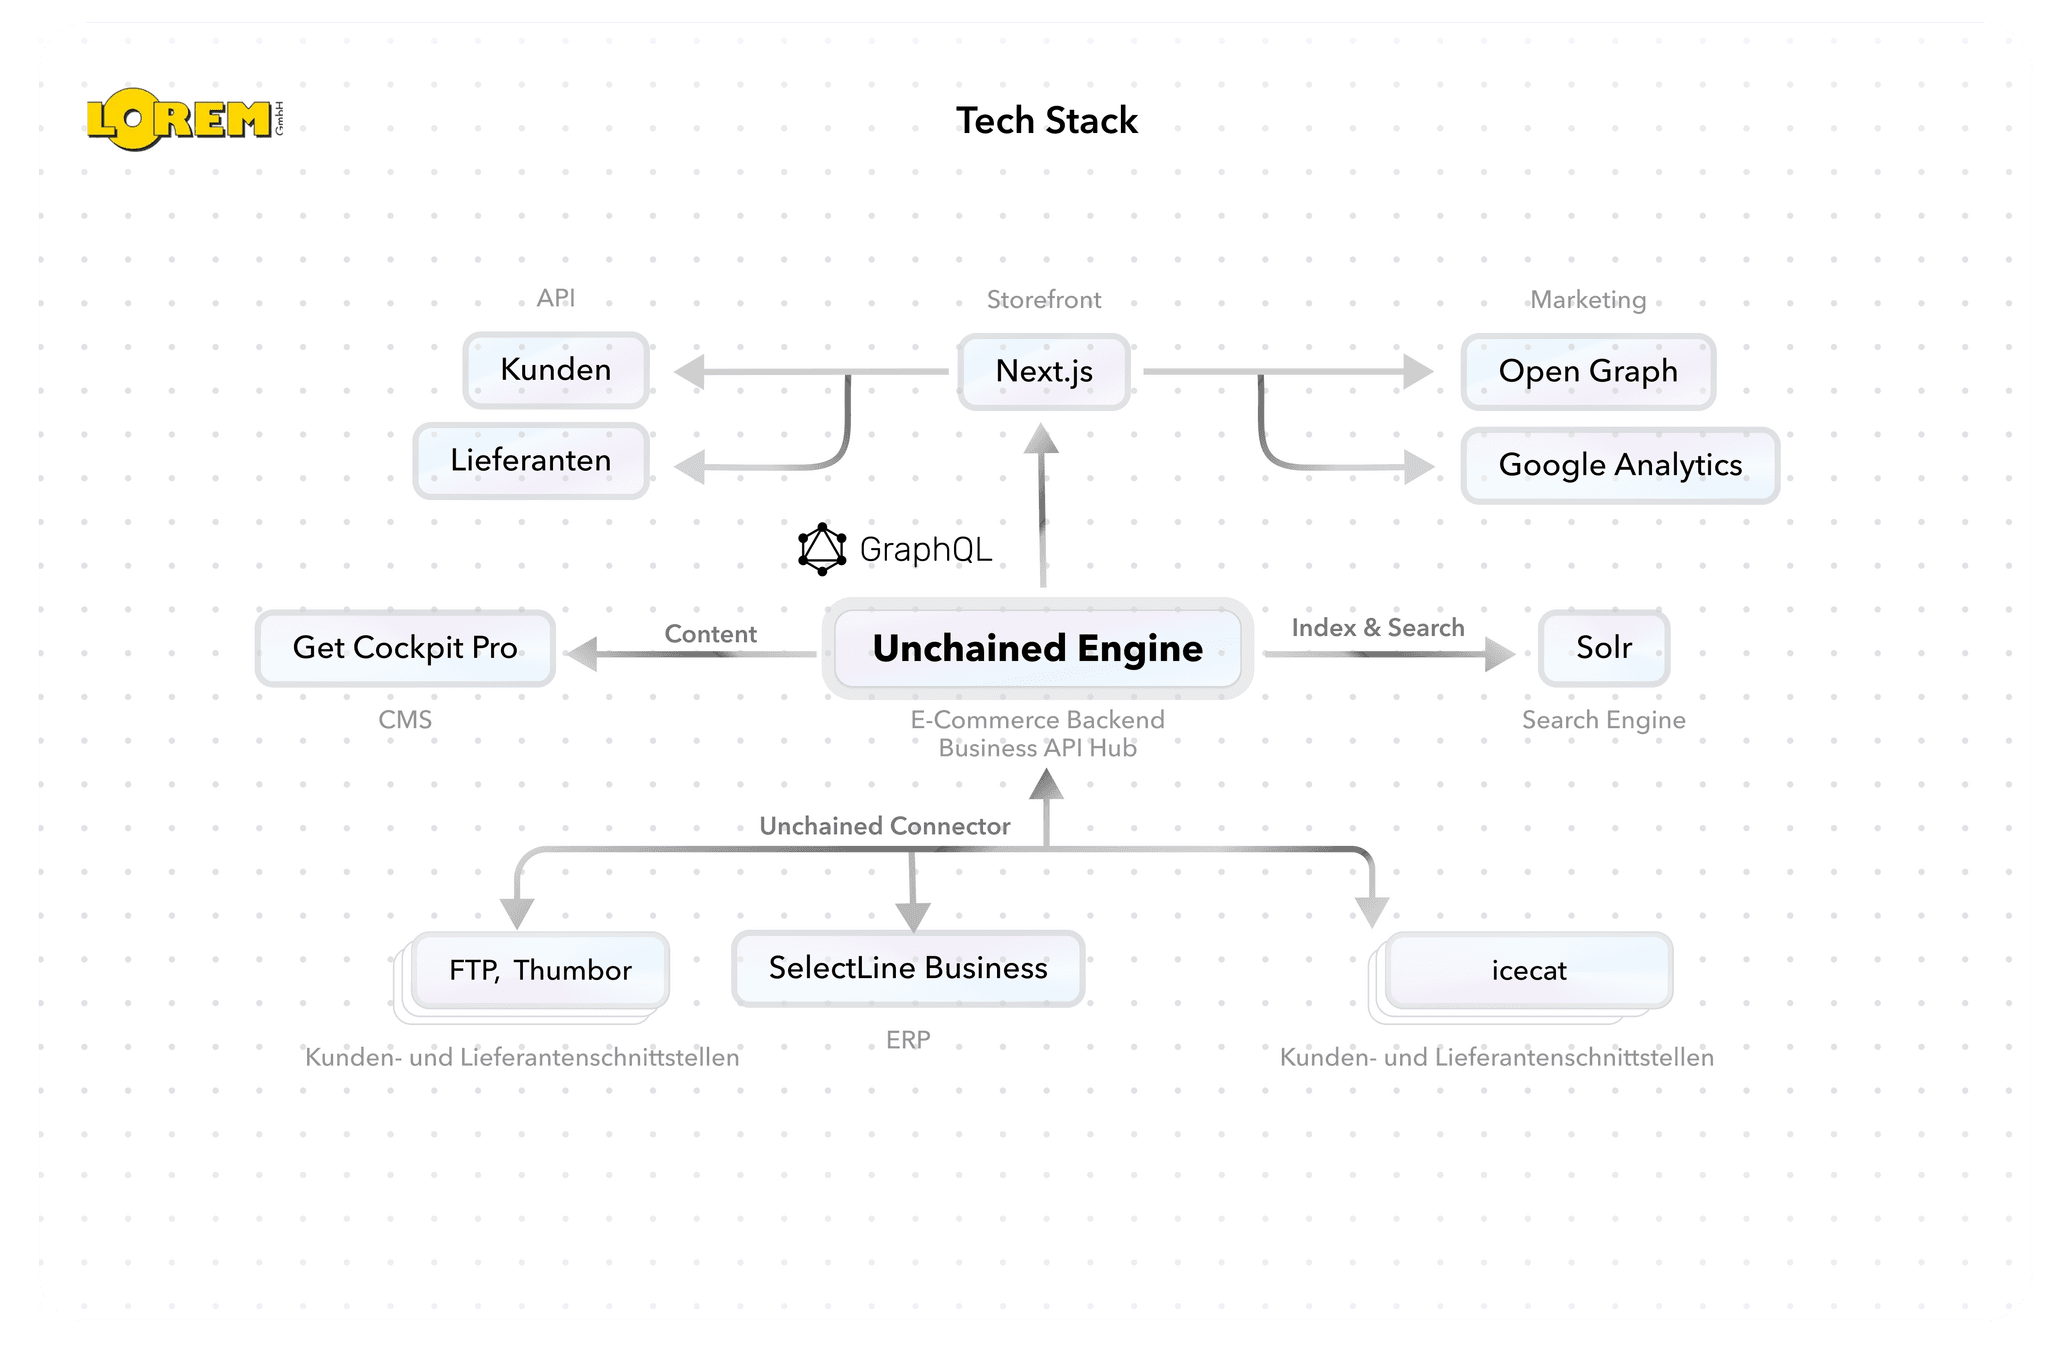Click the FTP, Thumbor box
Viewport: 2048px width, 1347px height.
540,970
